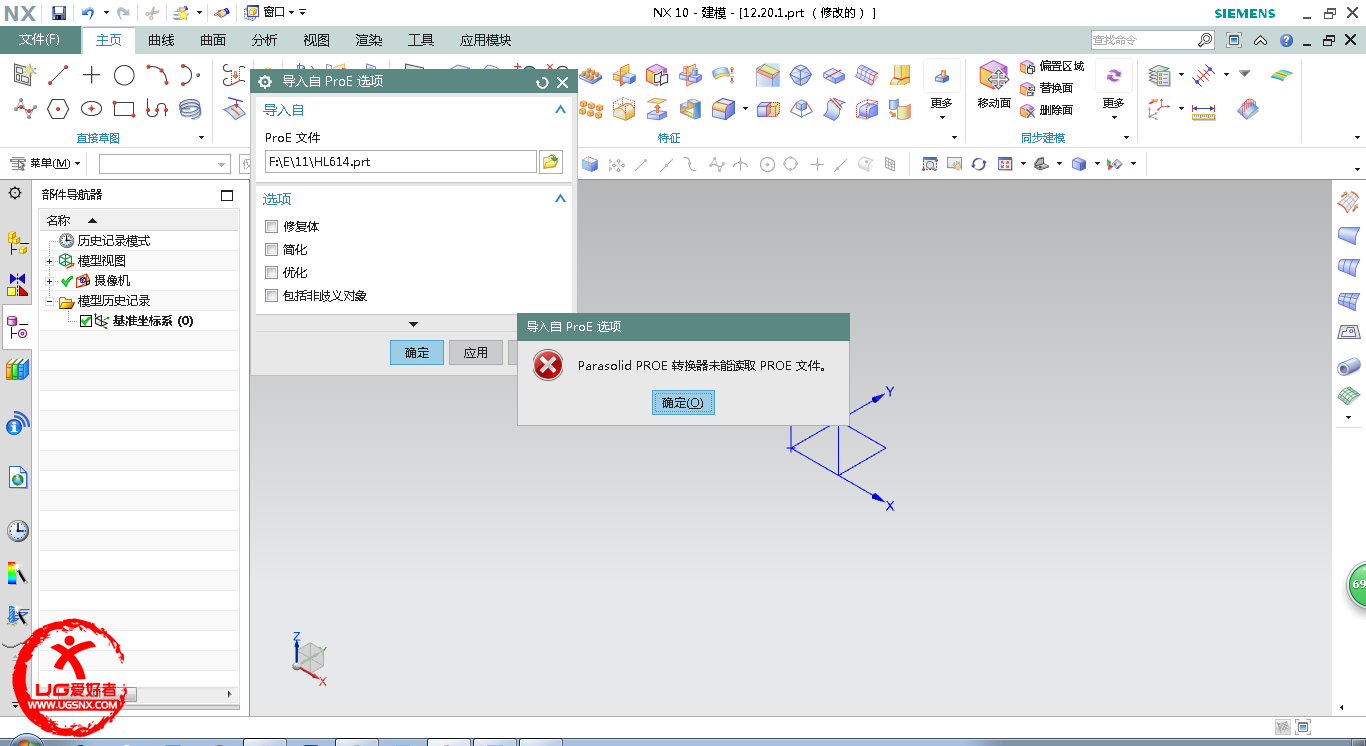Viewport: 1366px width, 746px height.
Task: Click the Reset icon in import dialog header
Action: pos(542,82)
